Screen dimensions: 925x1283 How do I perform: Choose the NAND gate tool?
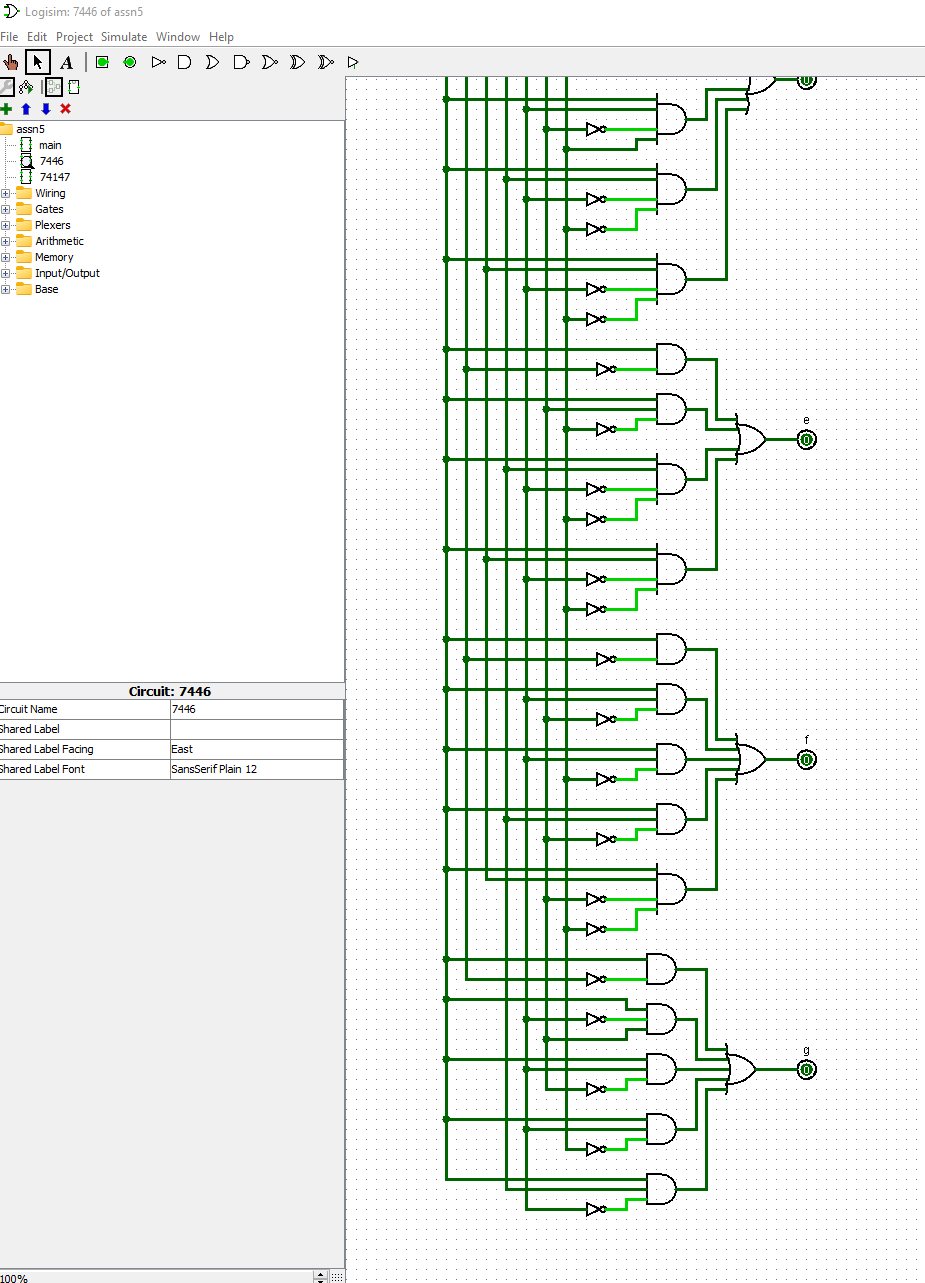[x=241, y=62]
